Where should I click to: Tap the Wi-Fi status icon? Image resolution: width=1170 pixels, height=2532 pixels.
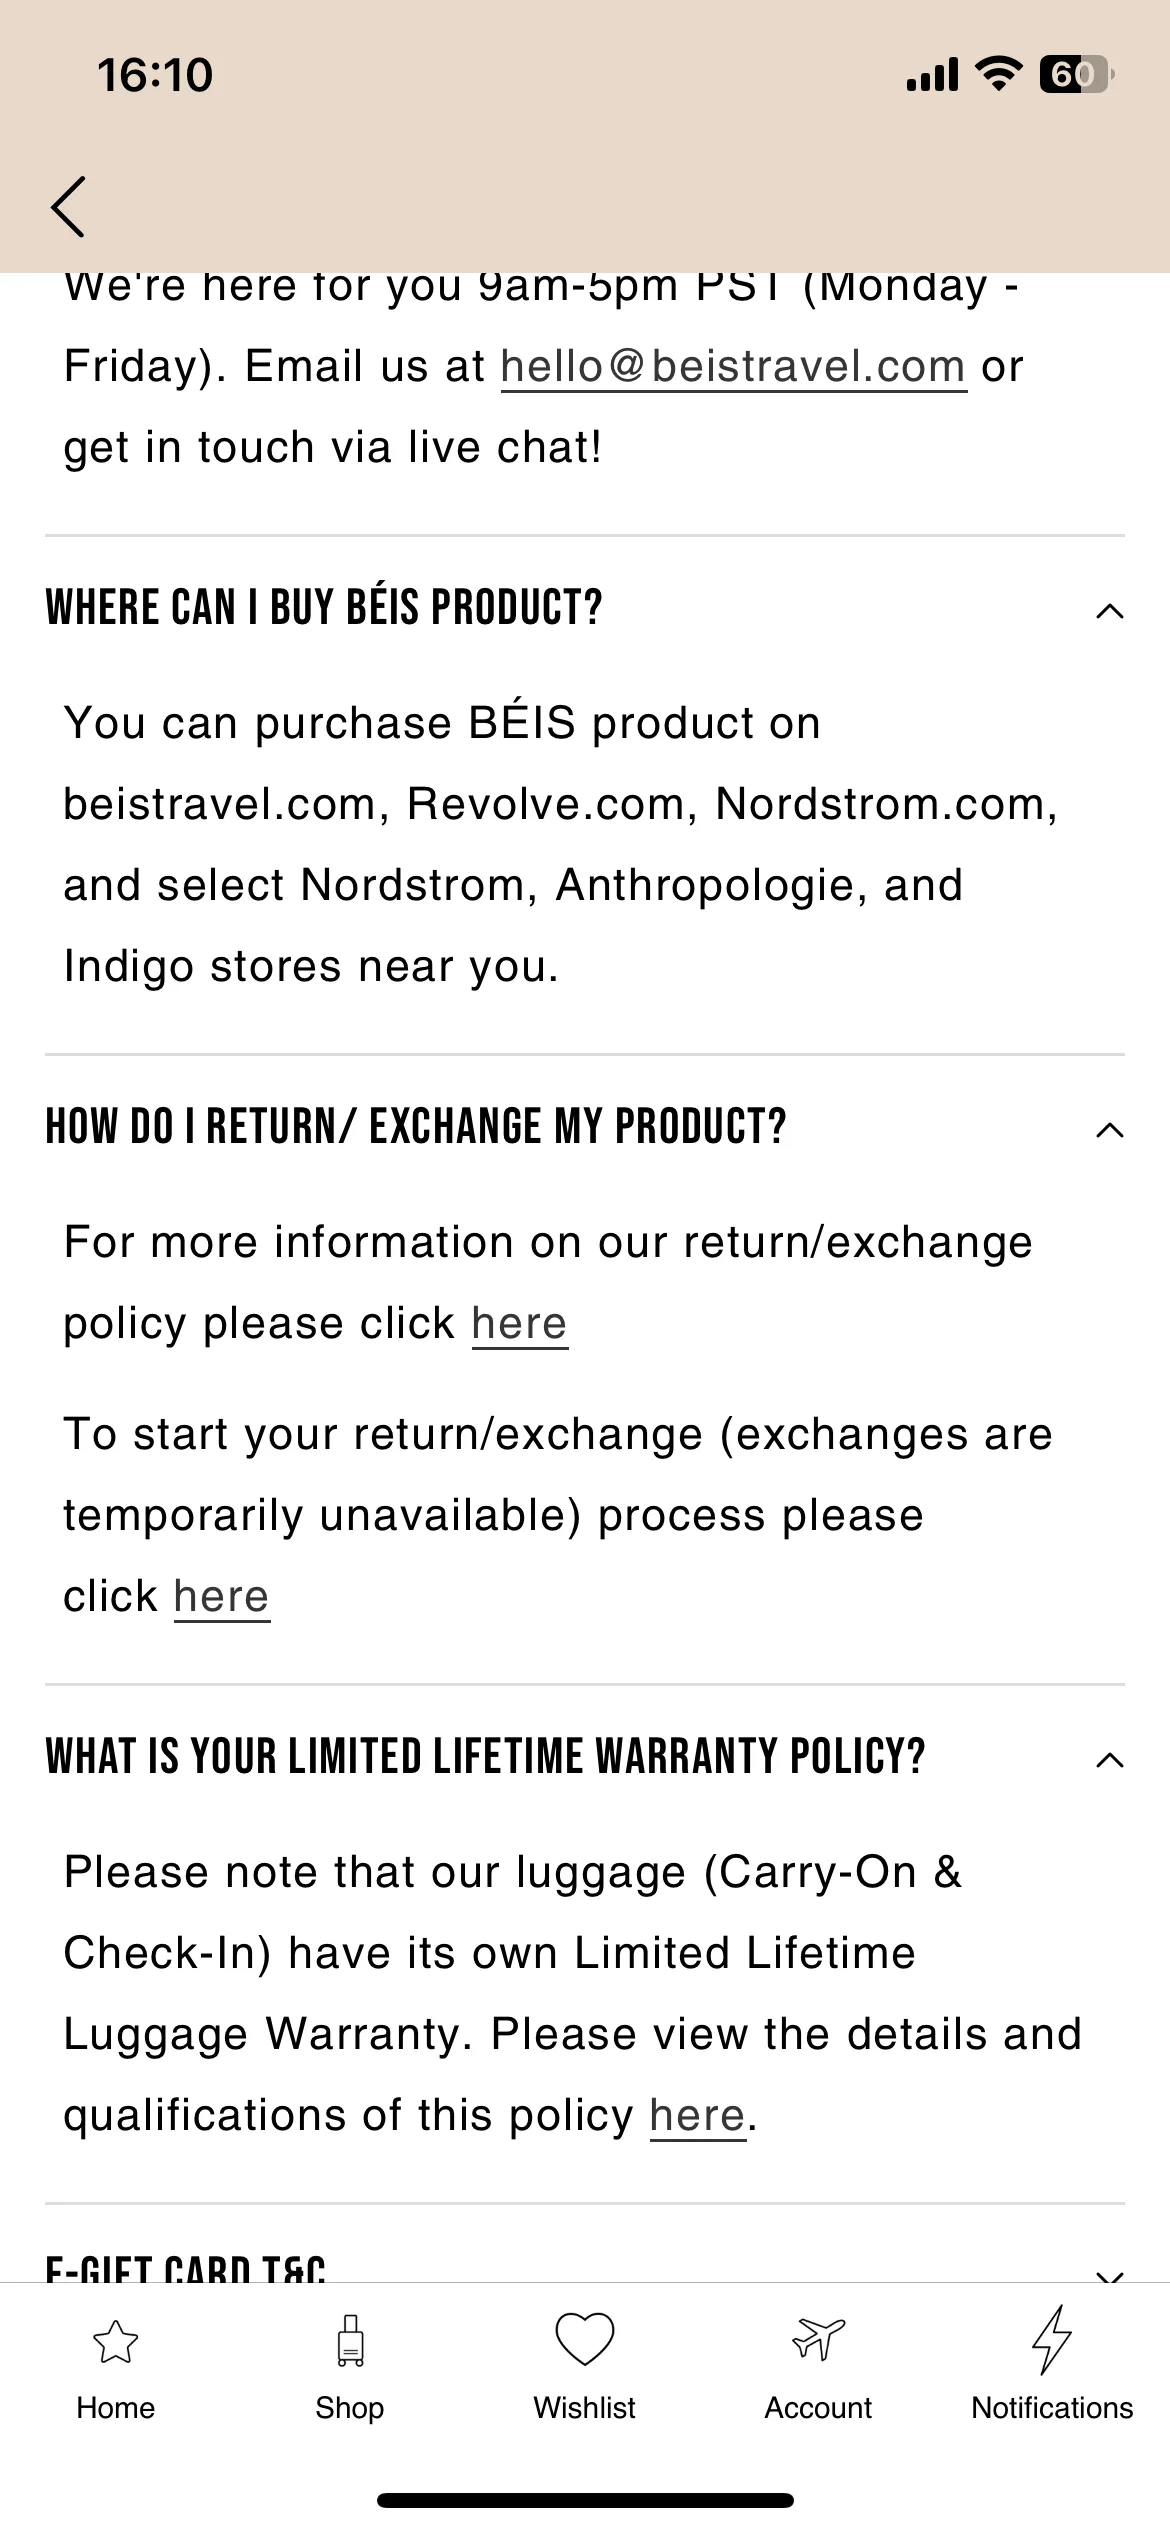(x=997, y=75)
